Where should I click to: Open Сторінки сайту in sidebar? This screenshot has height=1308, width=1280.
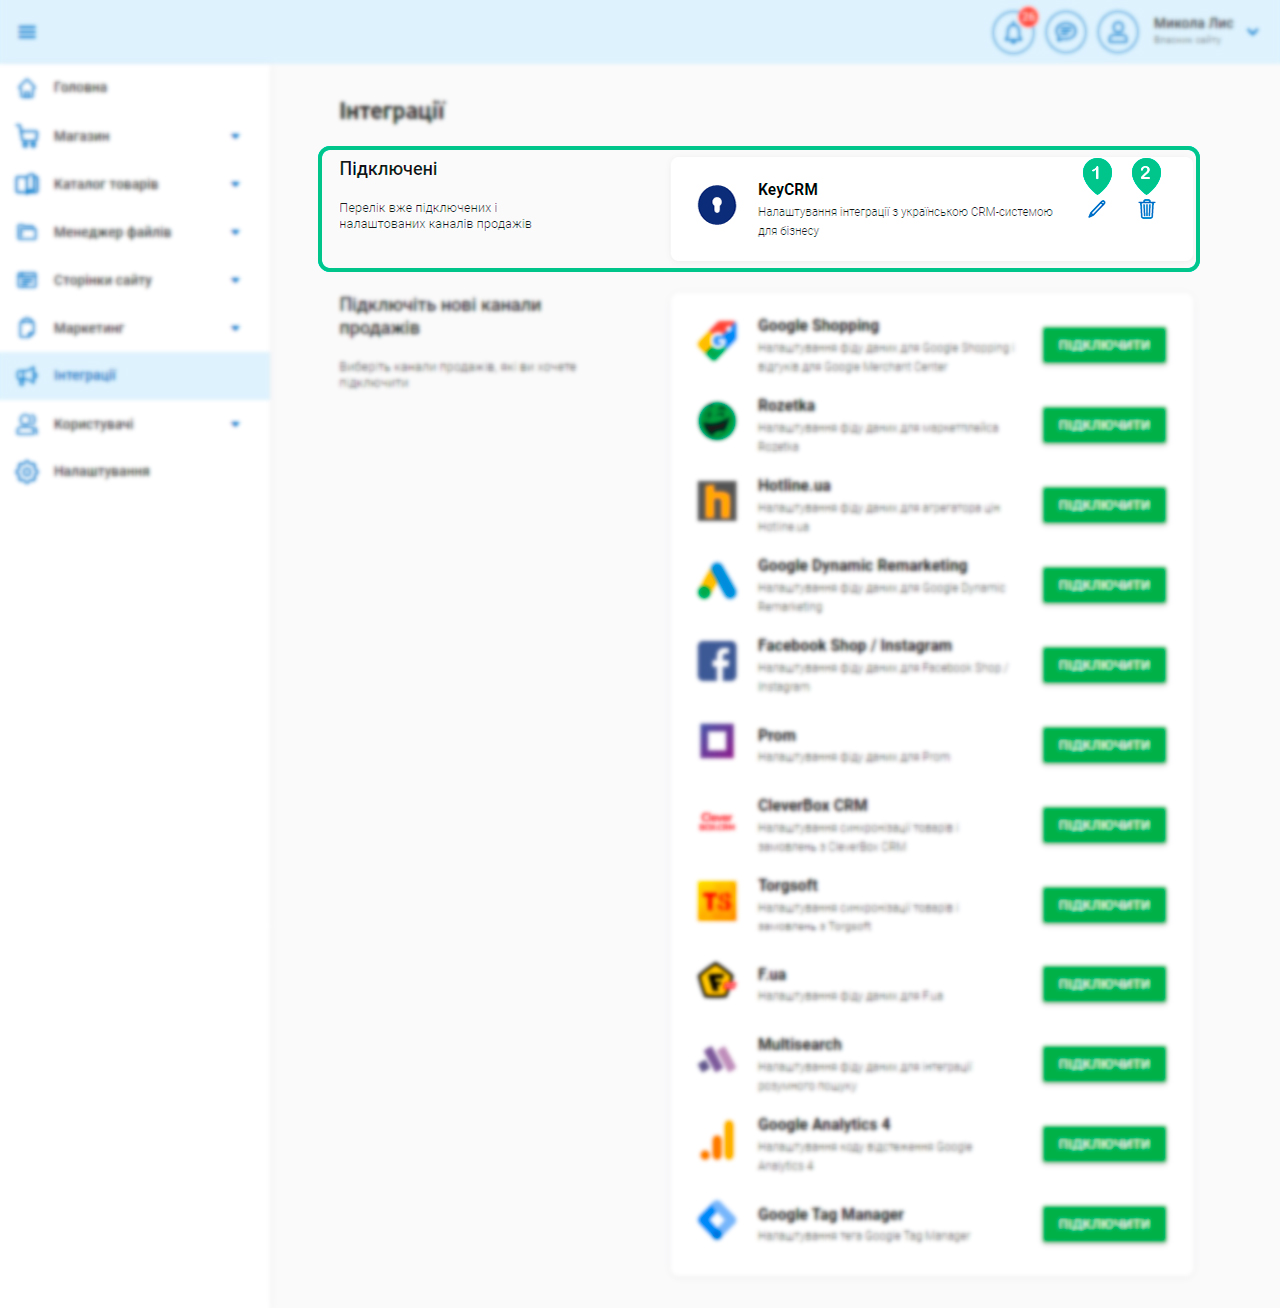[103, 280]
